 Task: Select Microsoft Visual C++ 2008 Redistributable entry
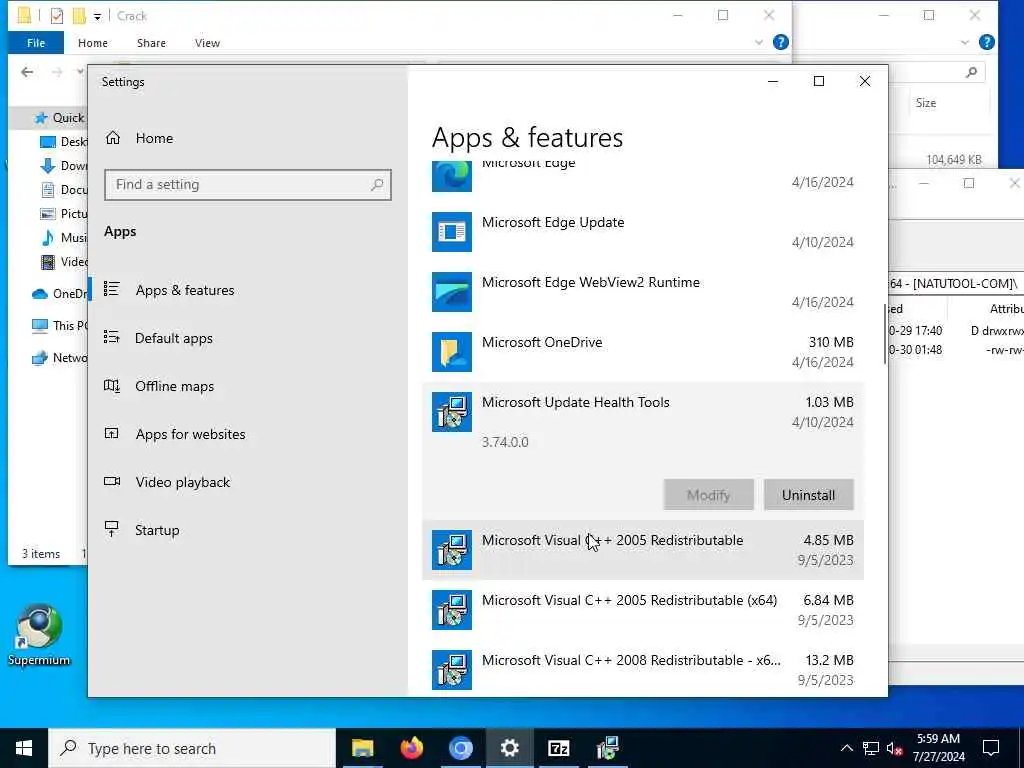[643, 670]
